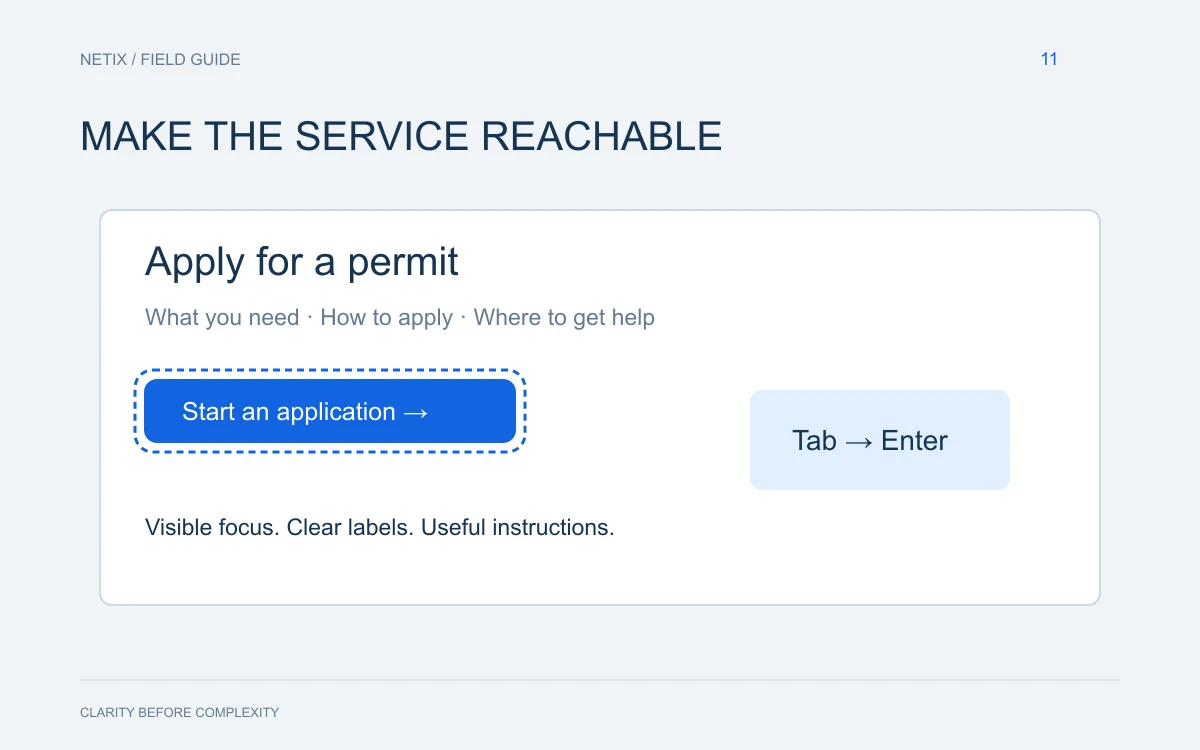Open the How to apply link
Screen dimensions: 1200x750
(x=387, y=318)
